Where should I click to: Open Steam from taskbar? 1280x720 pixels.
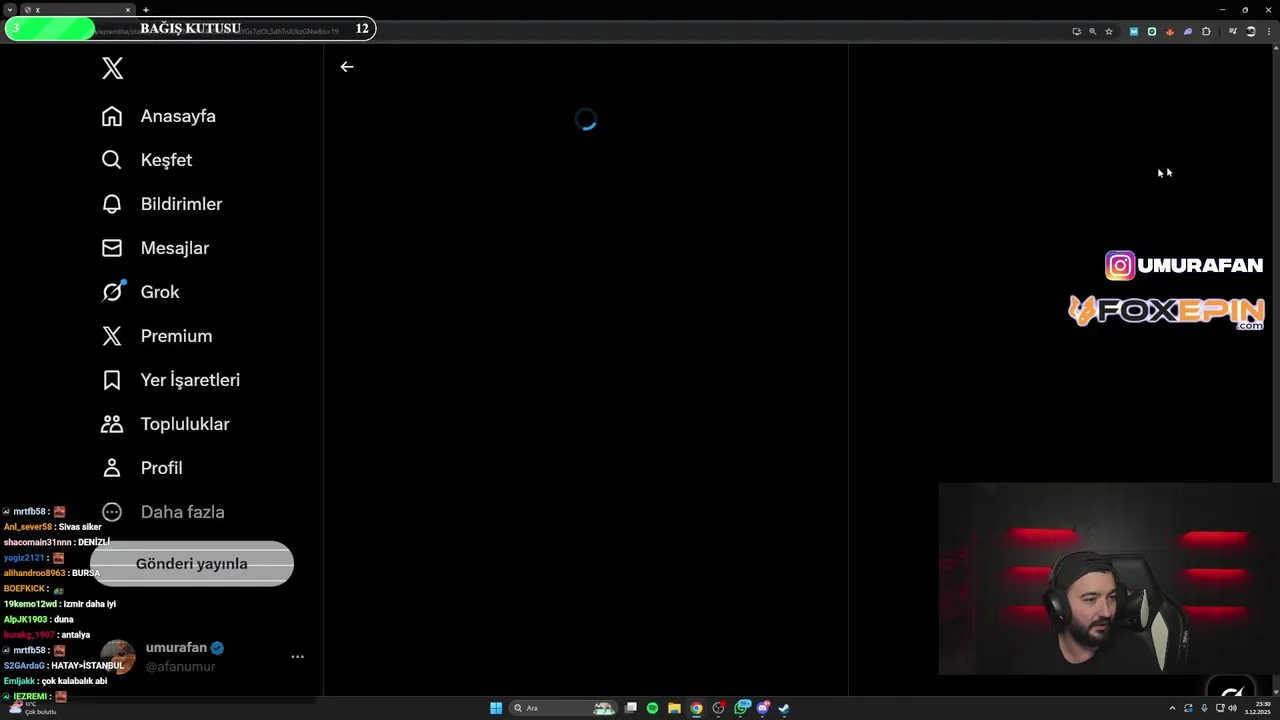tap(784, 708)
